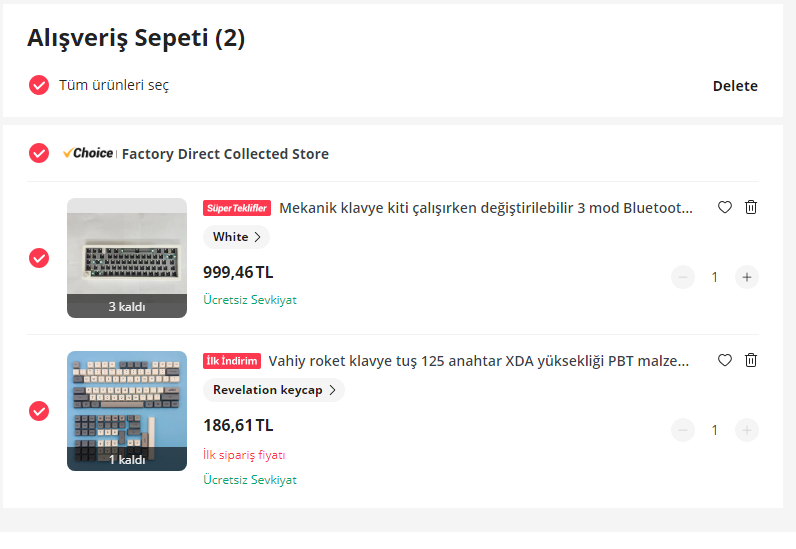Open Factory Direct Collected Store page
796x549 pixels.
pyautogui.click(x=225, y=154)
